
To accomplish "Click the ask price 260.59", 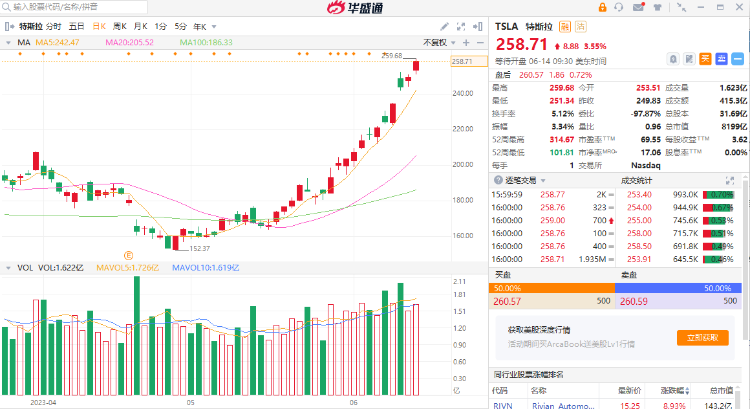I will [x=634, y=301].
